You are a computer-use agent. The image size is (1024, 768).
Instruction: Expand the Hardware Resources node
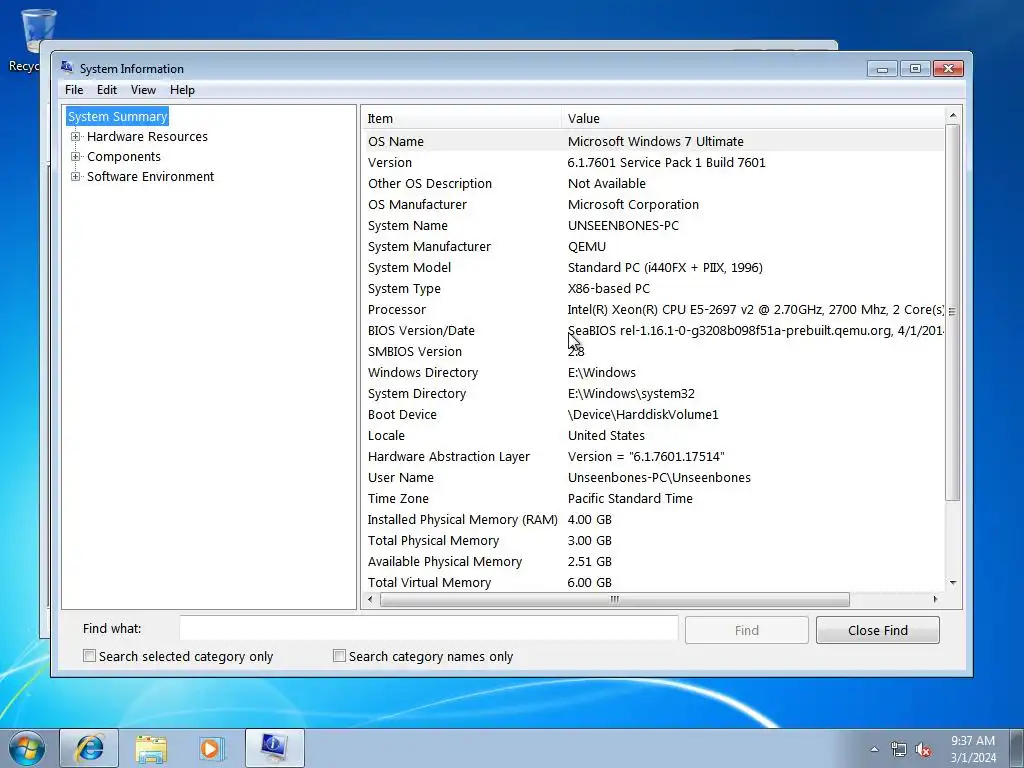[x=75, y=136]
